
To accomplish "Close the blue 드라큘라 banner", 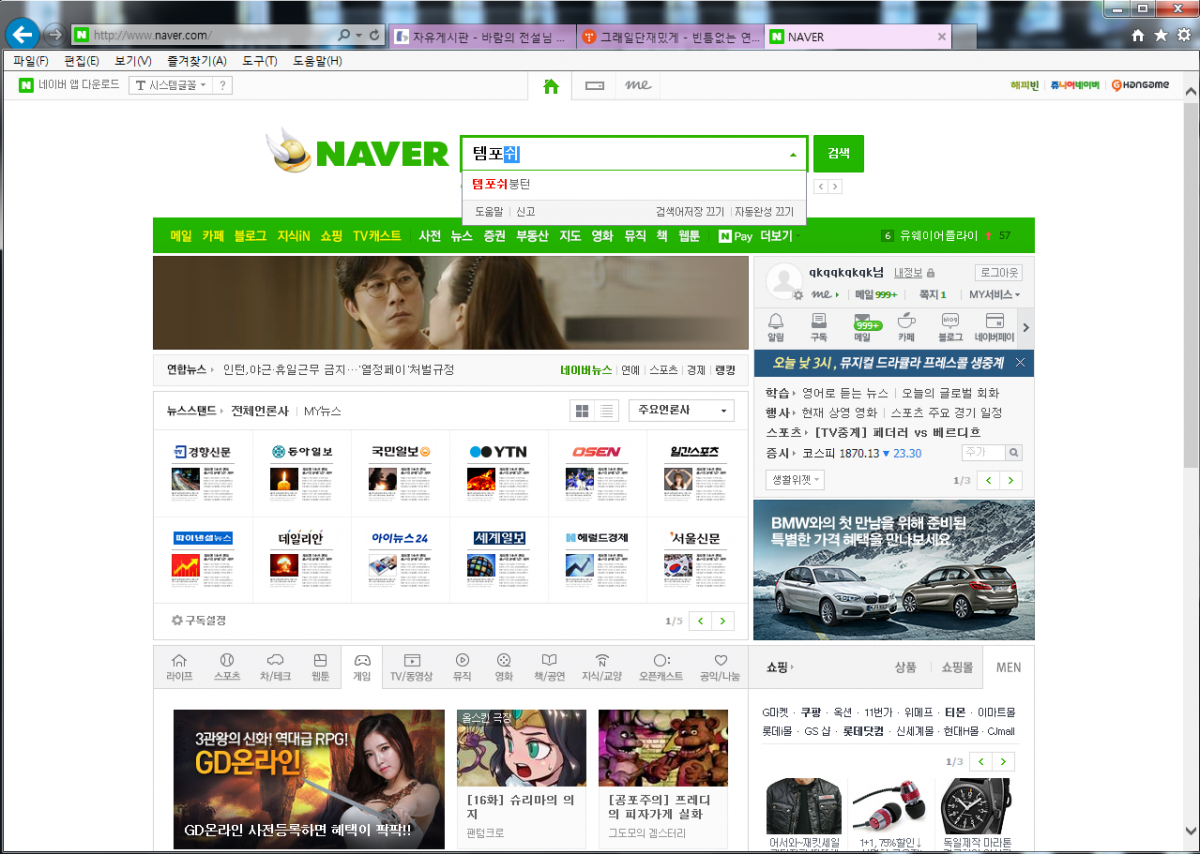I will pos(1020,362).
